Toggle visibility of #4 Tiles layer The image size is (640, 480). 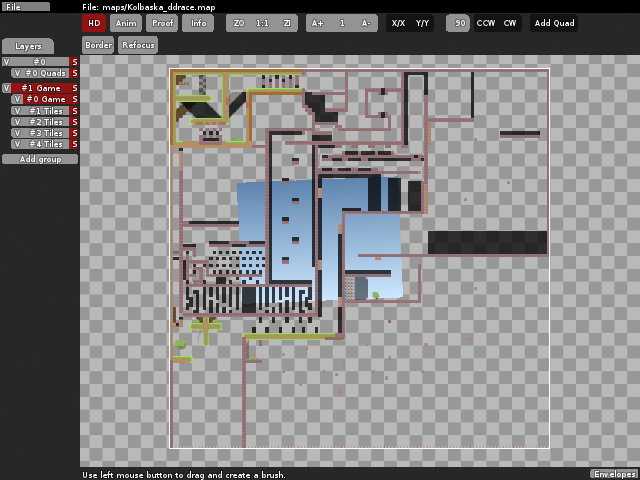tap(17, 144)
